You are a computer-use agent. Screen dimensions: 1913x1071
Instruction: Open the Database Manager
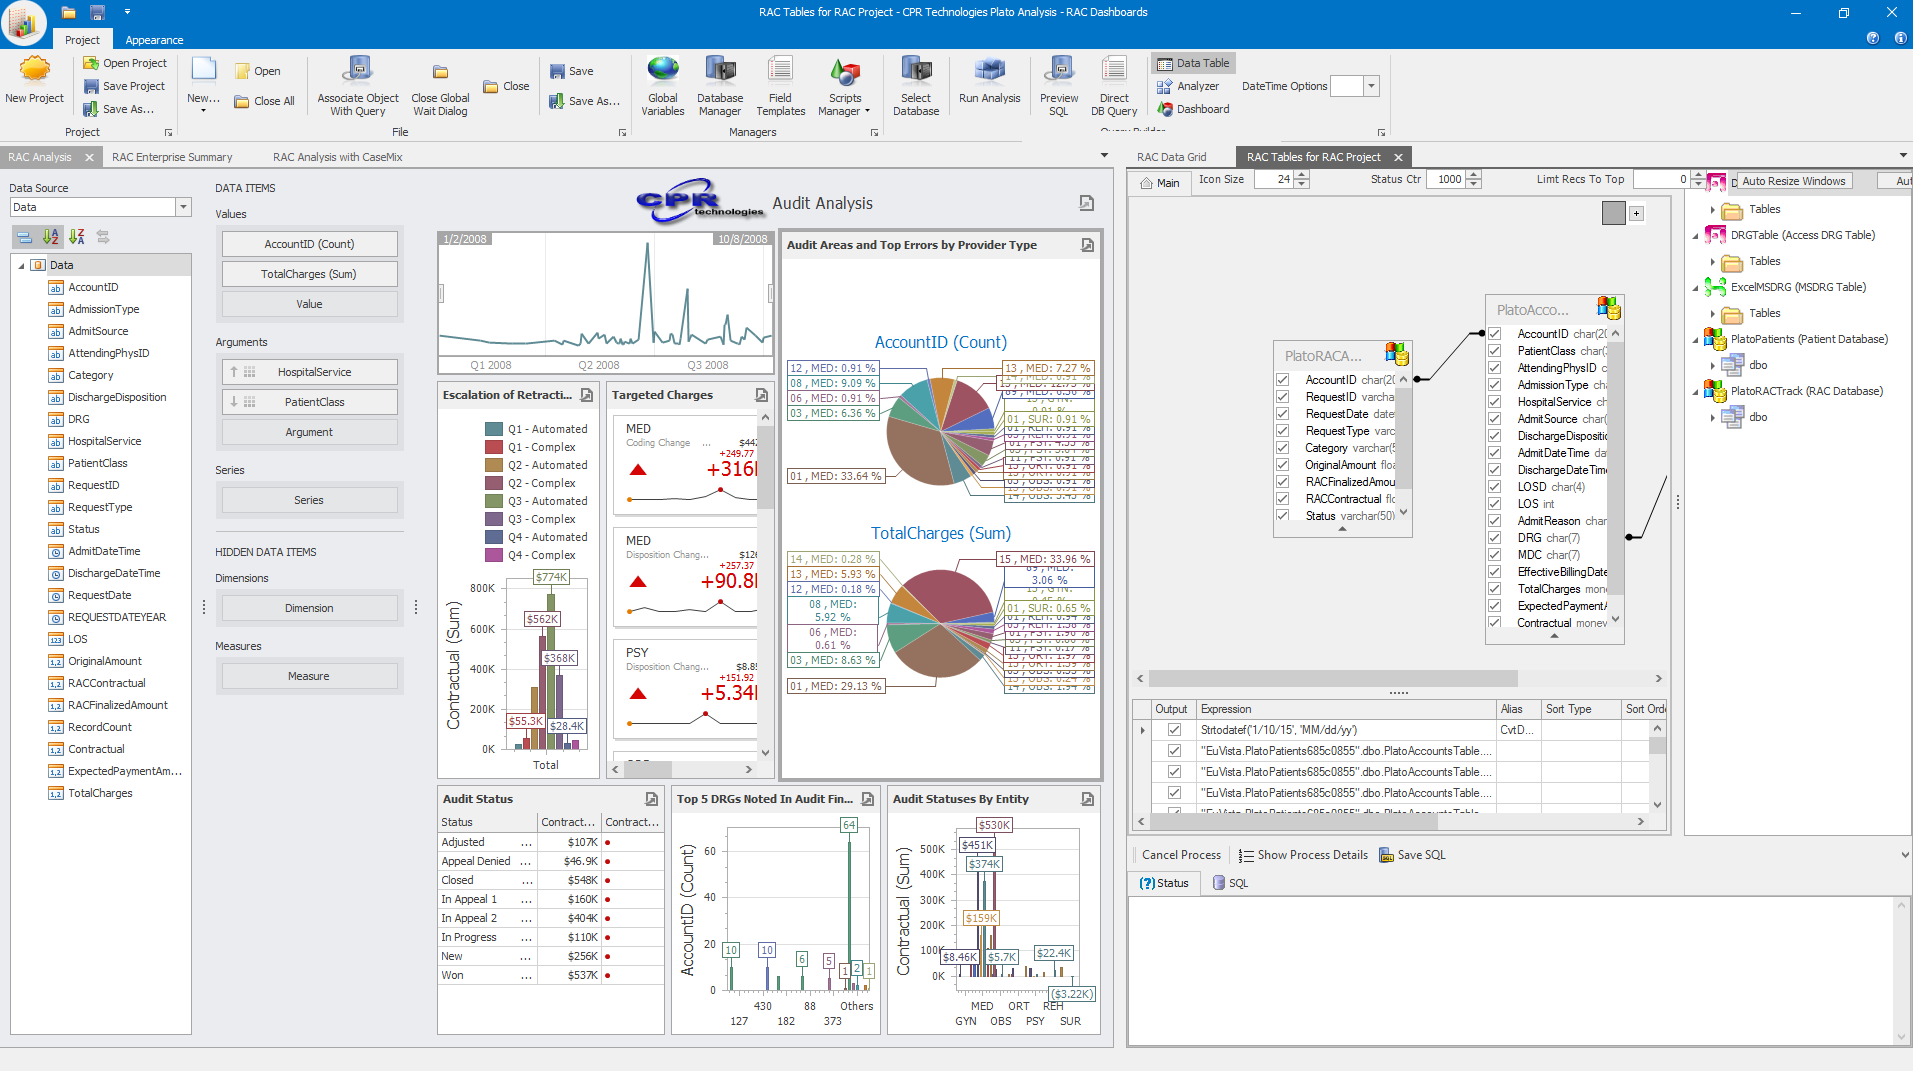pyautogui.click(x=720, y=86)
